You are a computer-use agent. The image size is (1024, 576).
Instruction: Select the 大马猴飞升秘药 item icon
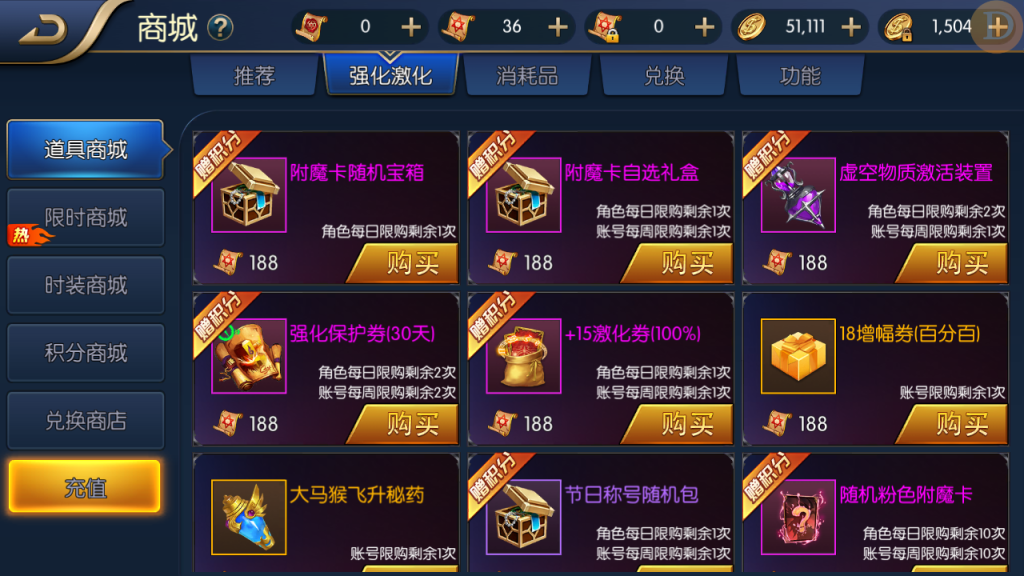[249, 517]
